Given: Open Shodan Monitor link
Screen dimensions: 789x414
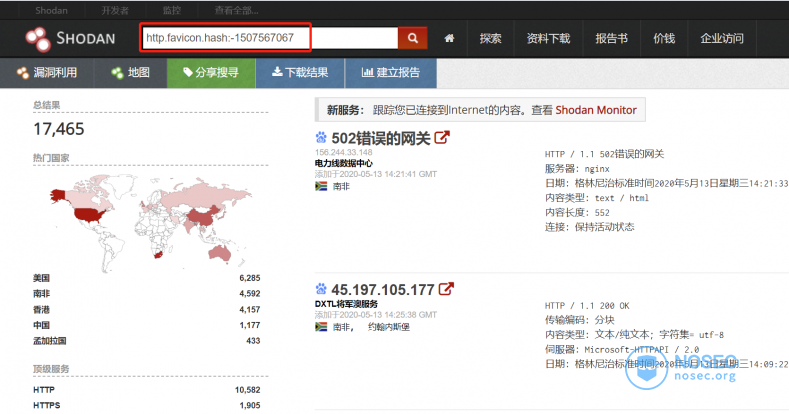Looking at the screenshot, I should point(596,110).
